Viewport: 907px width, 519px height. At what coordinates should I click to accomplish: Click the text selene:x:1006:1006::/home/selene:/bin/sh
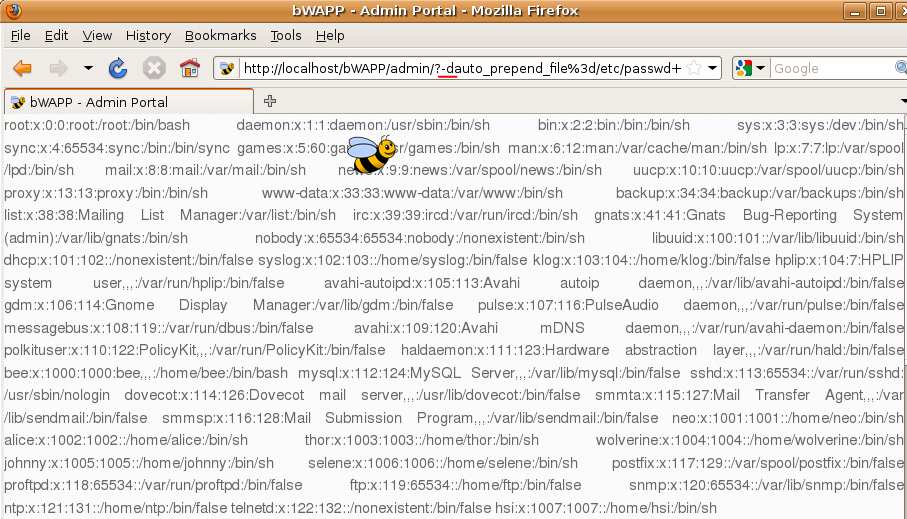click(443, 463)
